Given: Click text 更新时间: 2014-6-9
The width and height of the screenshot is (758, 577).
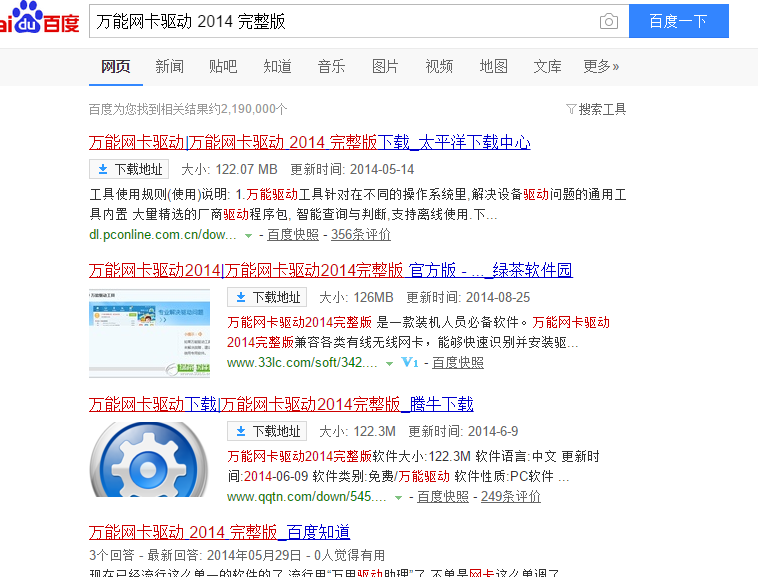Looking at the screenshot, I should [x=463, y=431].
